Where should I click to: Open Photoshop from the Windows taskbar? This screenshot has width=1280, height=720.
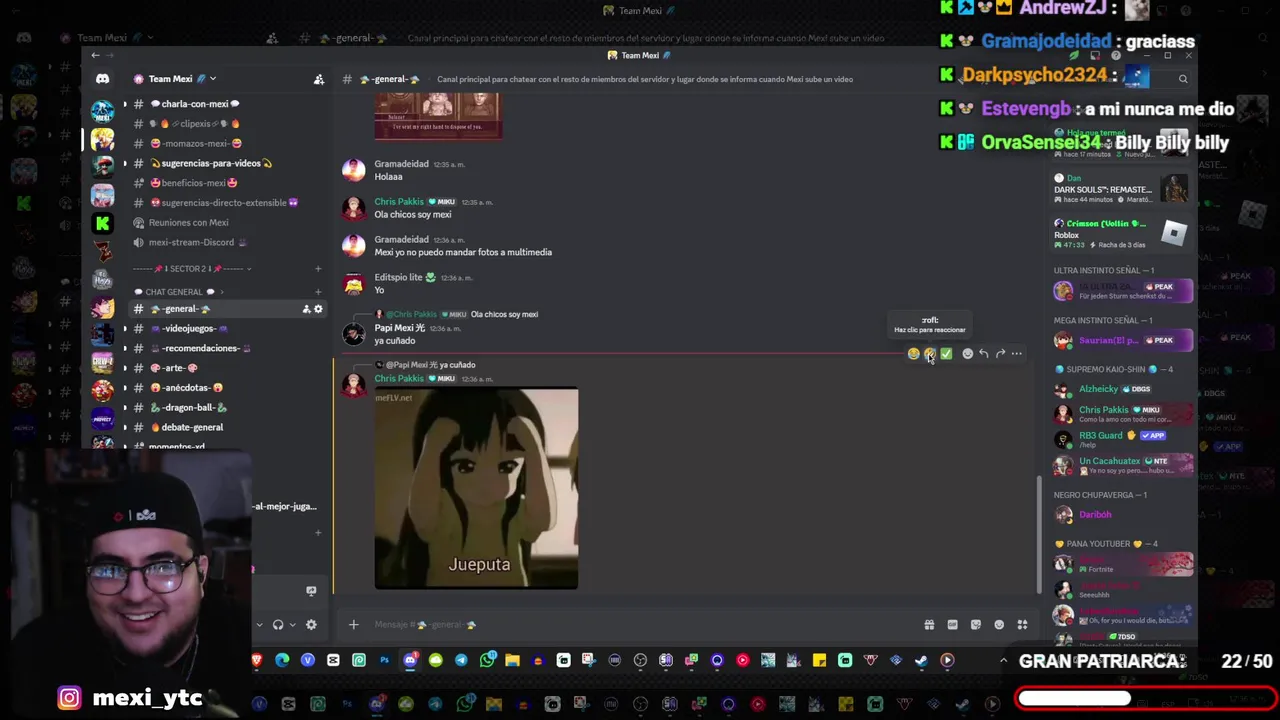pos(384,660)
